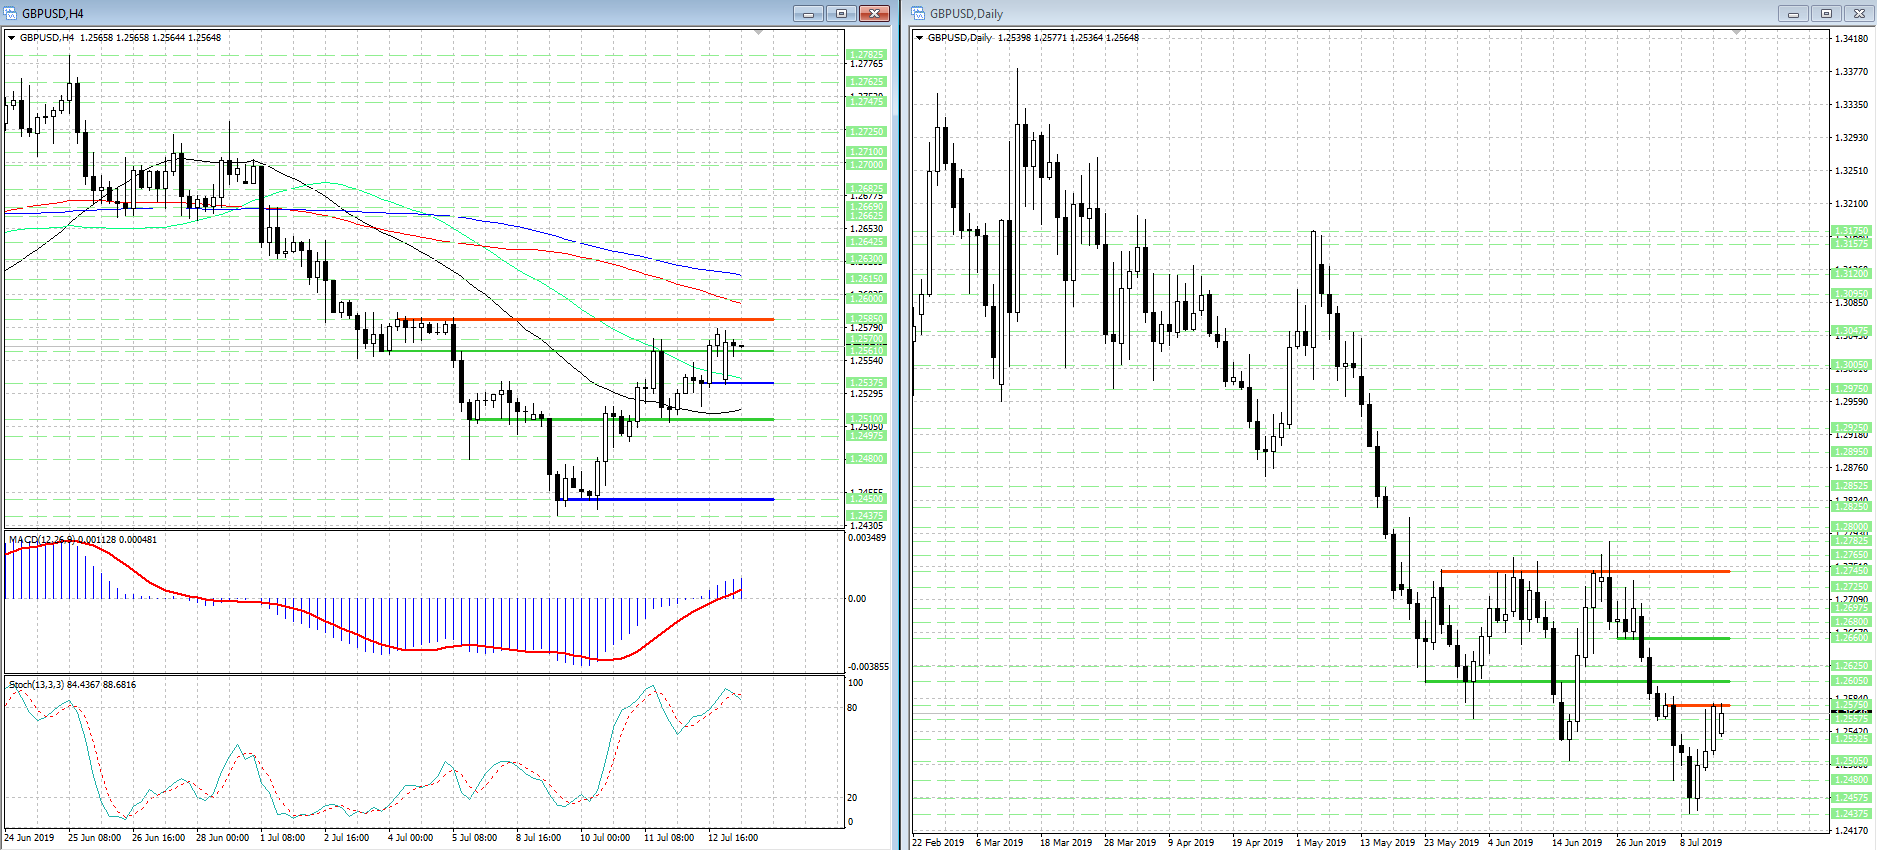Close the GBPUSD,Daily chart window
Image resolution: width=1877 pixels, height=850 pixels.
[x=1859, y=13]
